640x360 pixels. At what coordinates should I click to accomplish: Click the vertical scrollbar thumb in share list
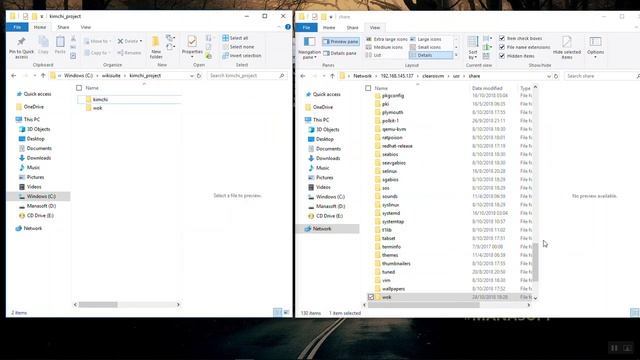(536, 262)
